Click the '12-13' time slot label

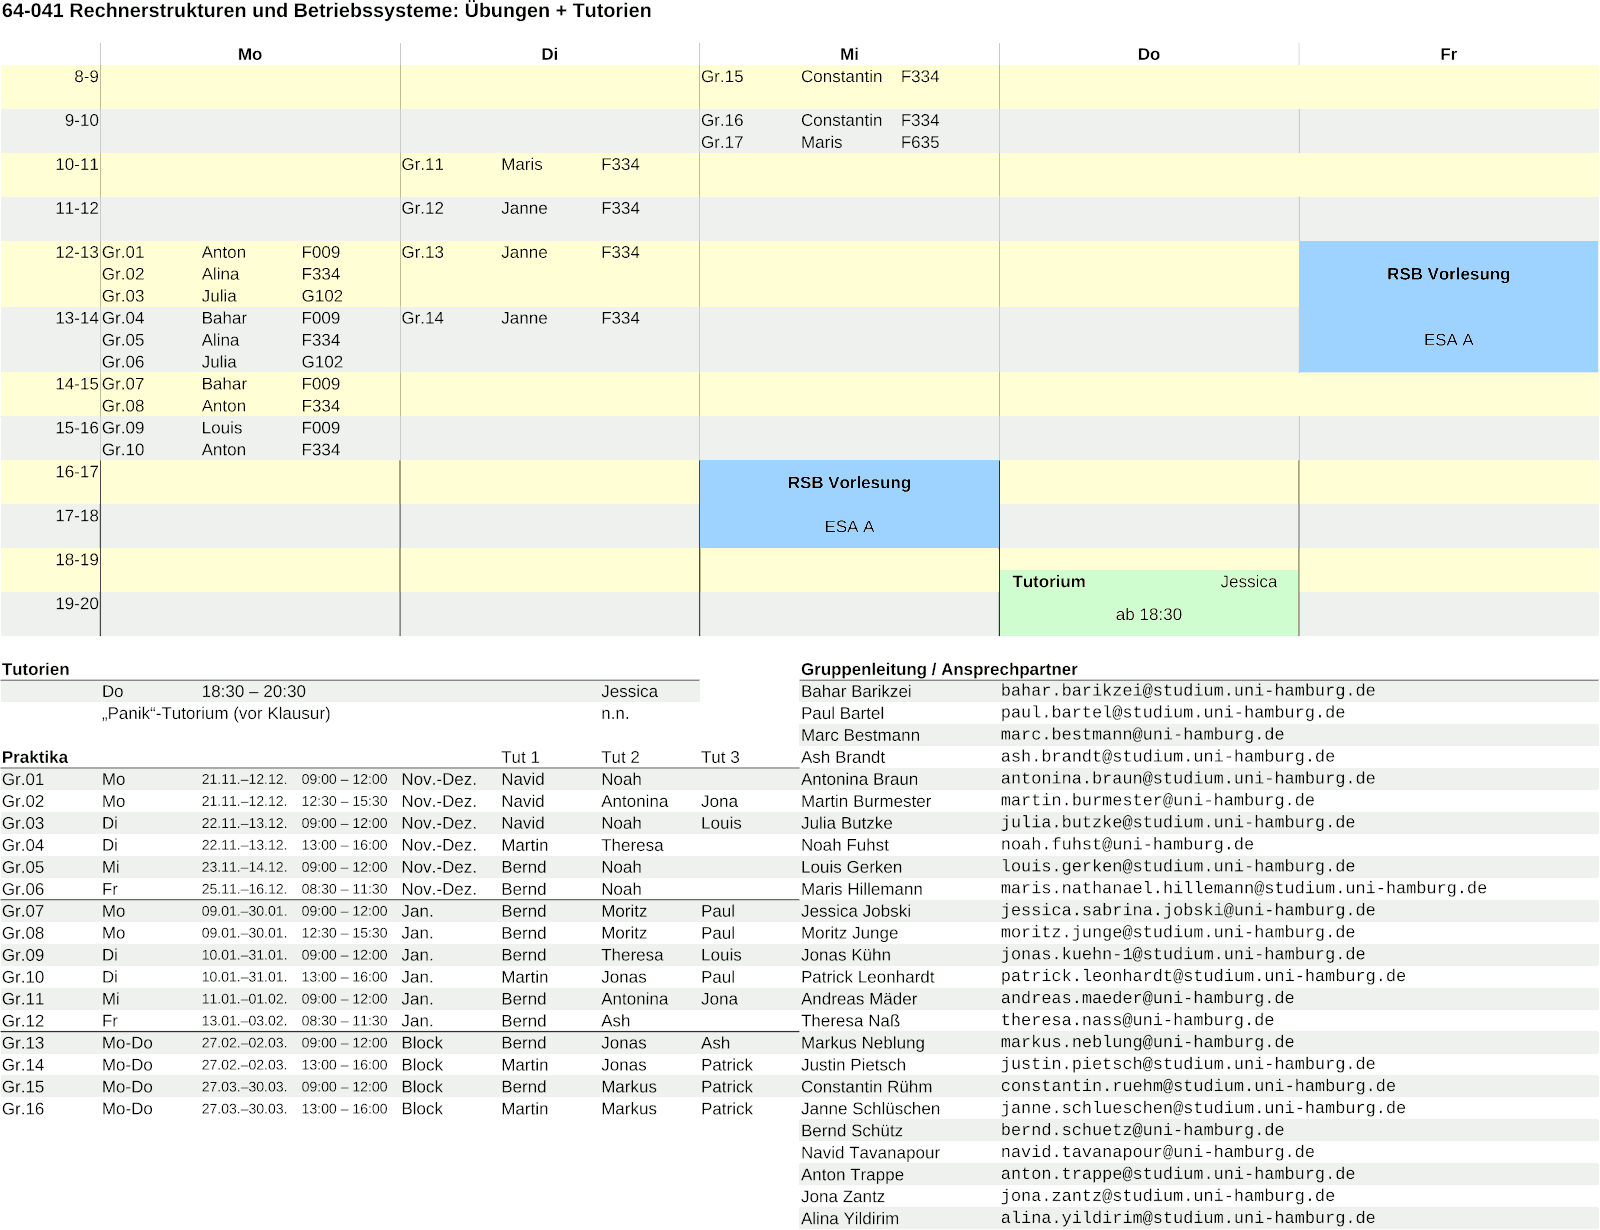click(77, 253)
